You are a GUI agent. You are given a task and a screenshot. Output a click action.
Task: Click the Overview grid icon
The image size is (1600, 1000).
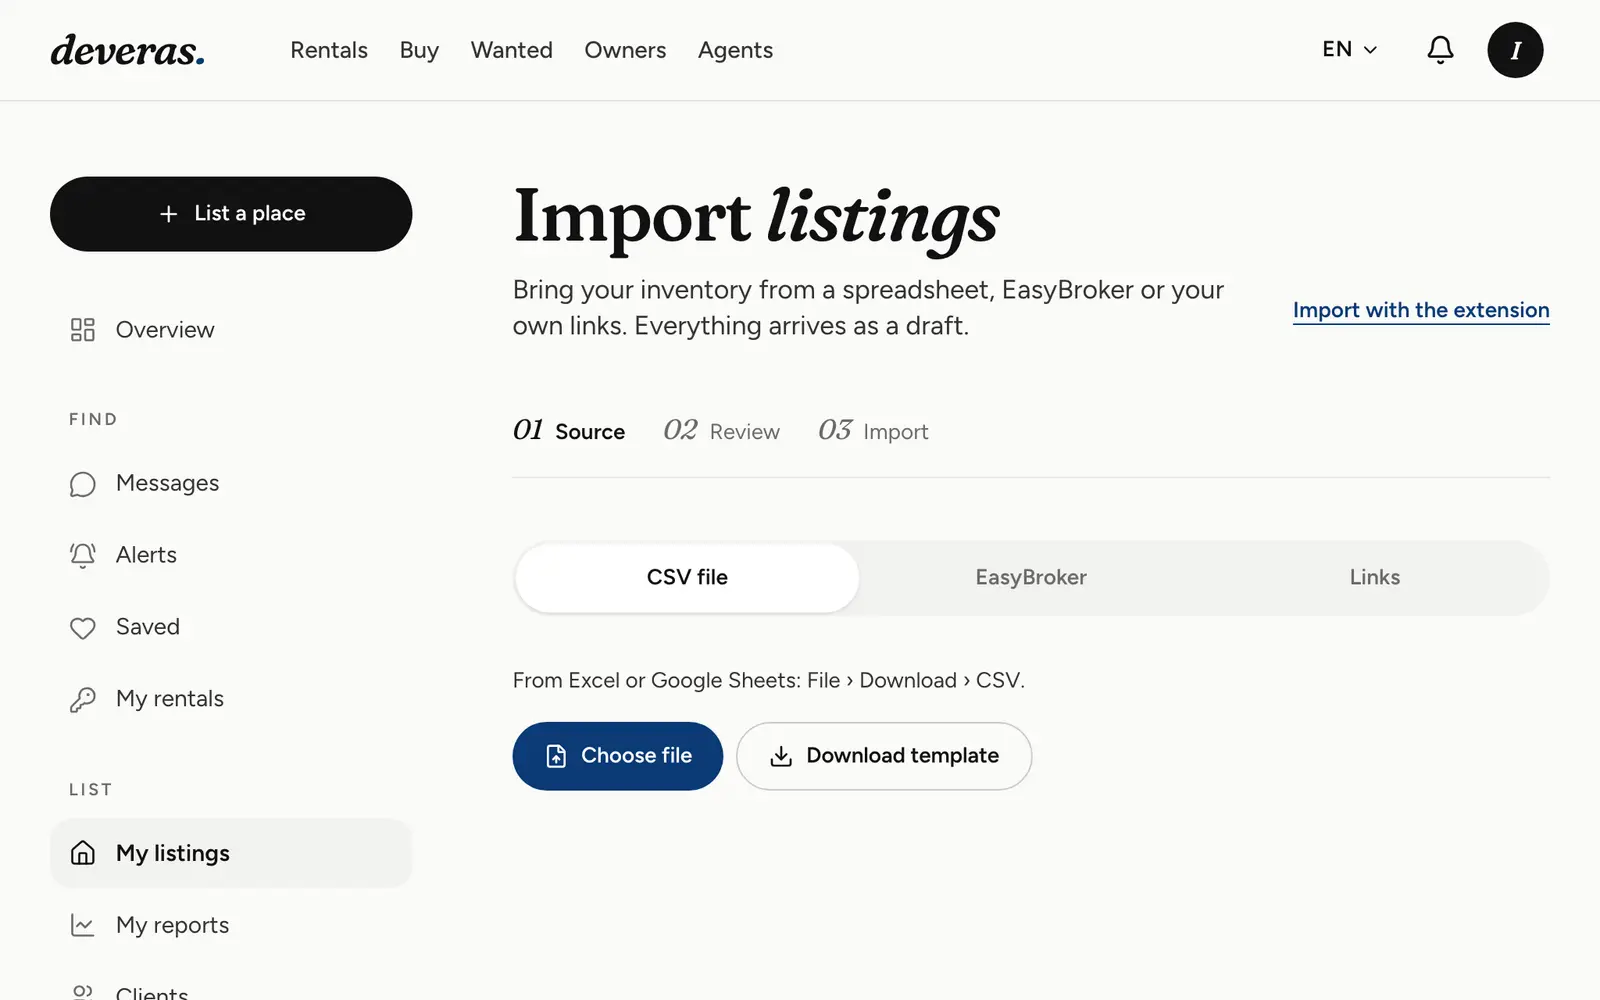(83, 330)
